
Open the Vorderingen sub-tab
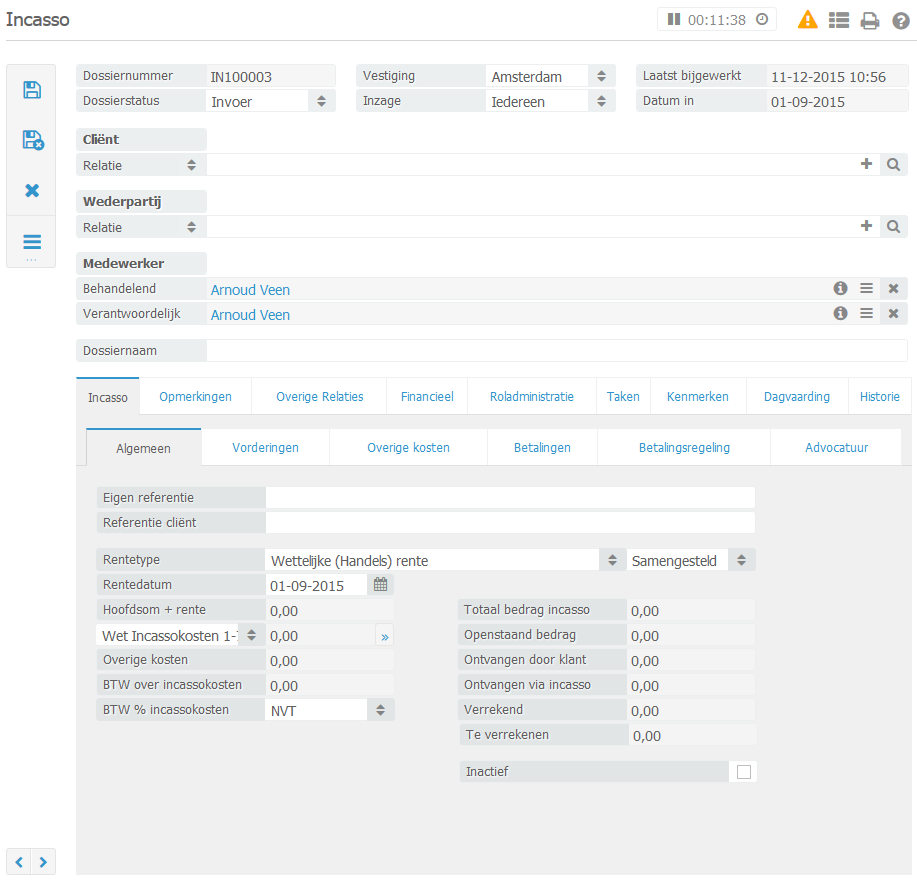click(x=266, y=448)
